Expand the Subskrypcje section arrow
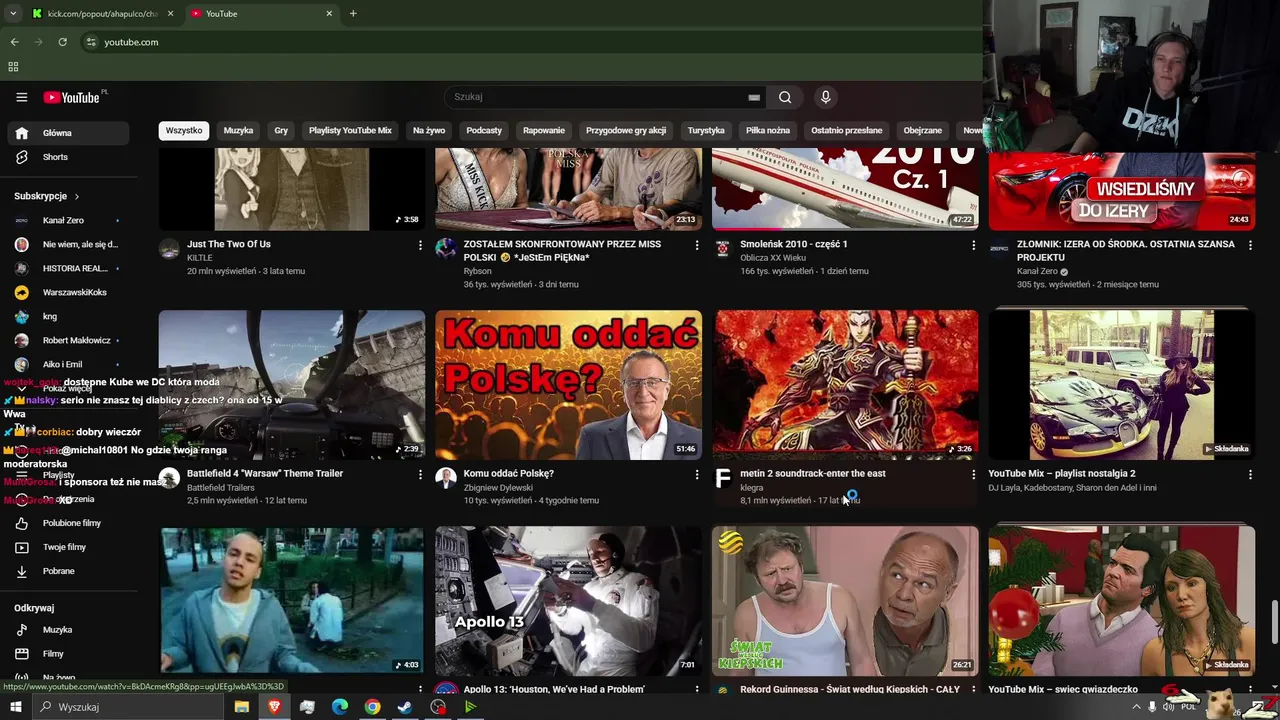 (76, 196)
